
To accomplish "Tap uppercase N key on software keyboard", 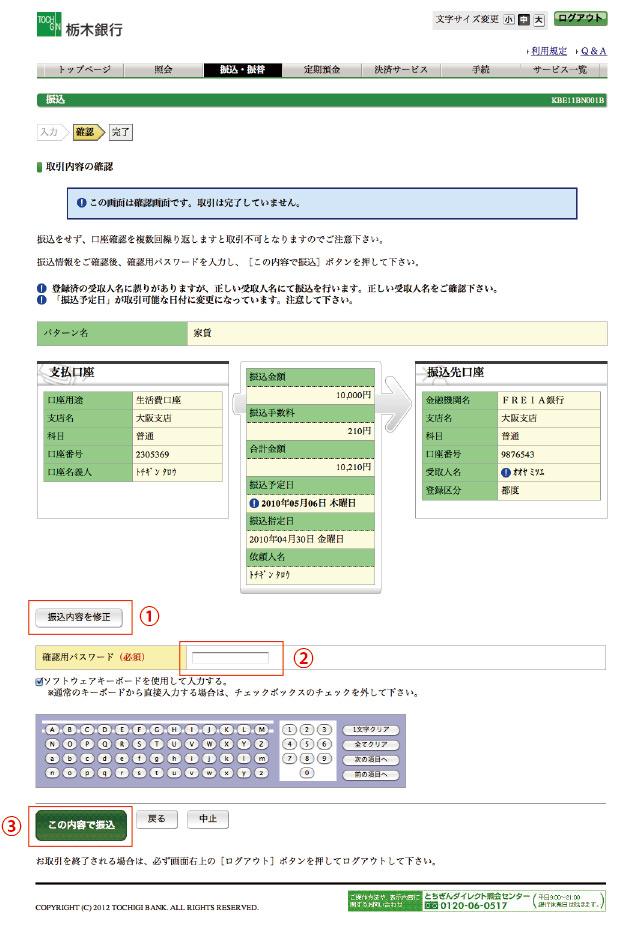I will click(x=53, y=744).
